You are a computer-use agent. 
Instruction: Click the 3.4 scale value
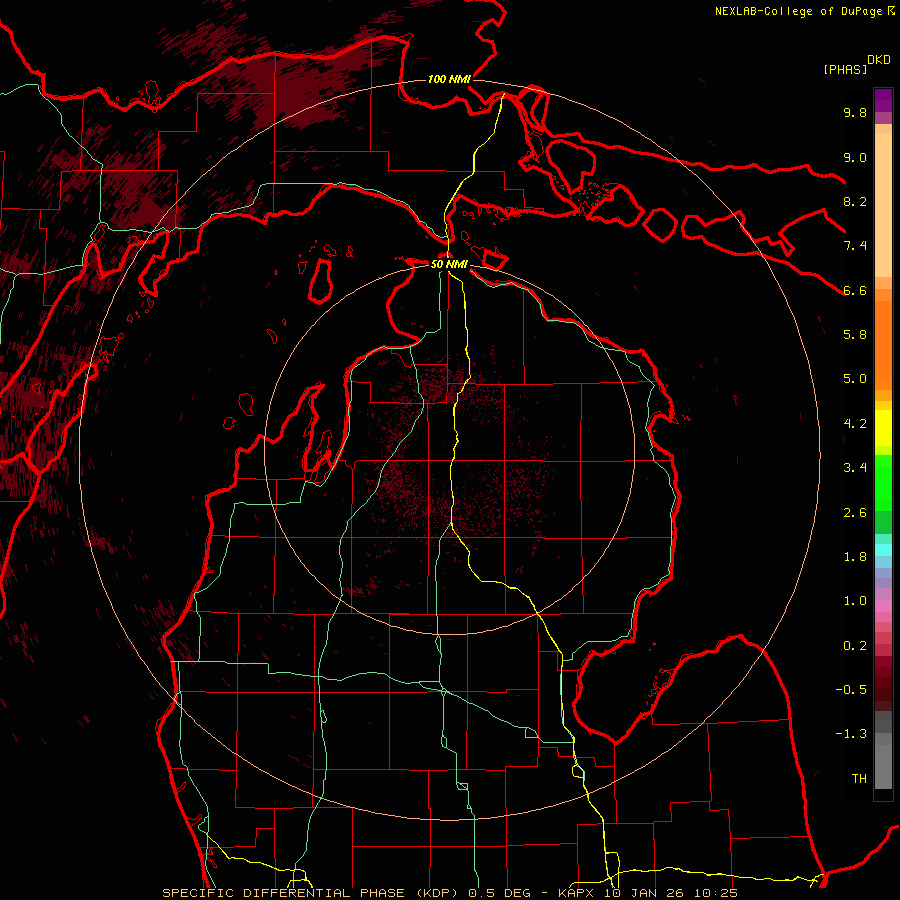(855, 468)
